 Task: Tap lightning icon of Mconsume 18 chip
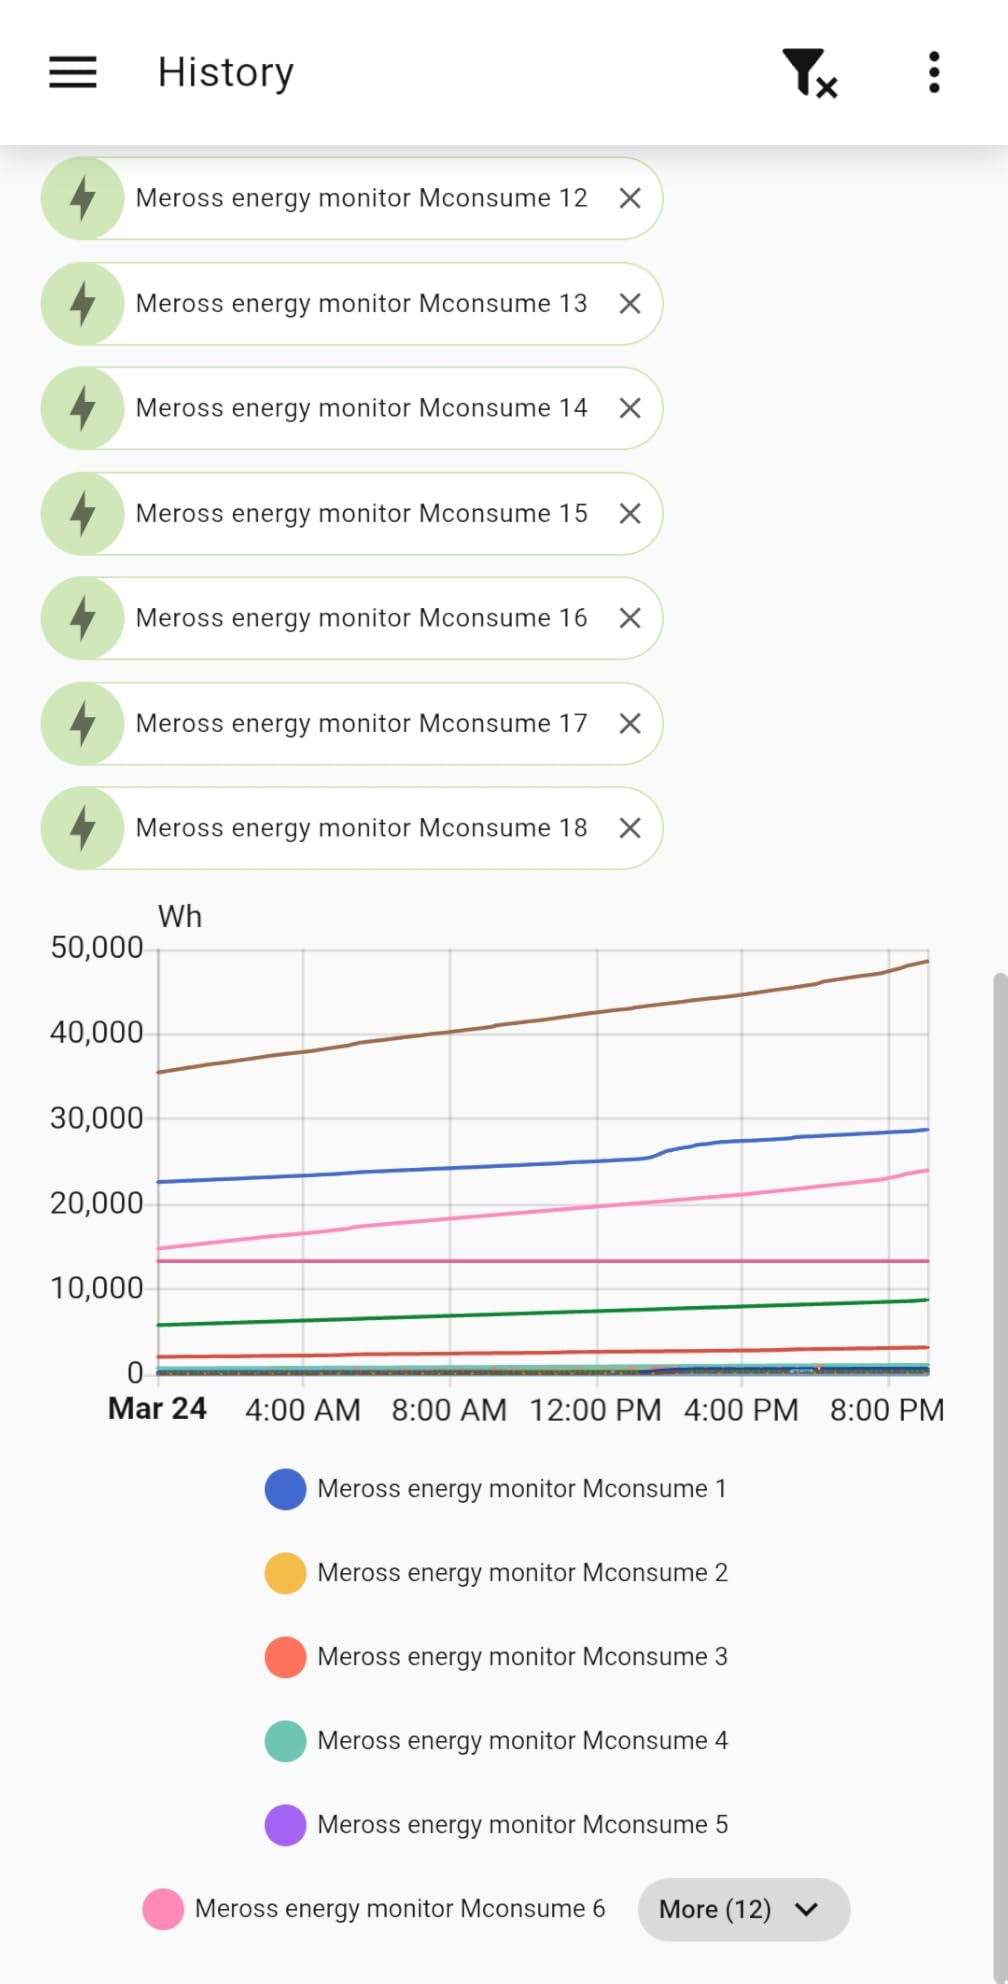tap(83, 828)
